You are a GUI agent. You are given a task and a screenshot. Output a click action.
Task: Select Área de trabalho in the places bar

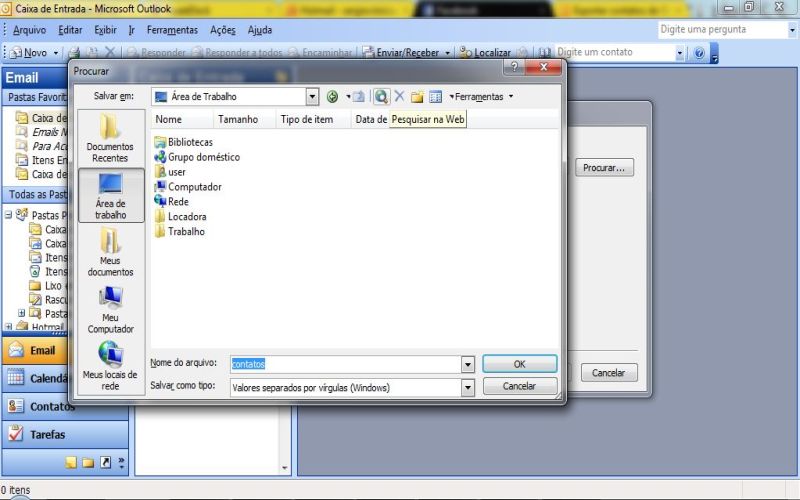tap(111, 196)
